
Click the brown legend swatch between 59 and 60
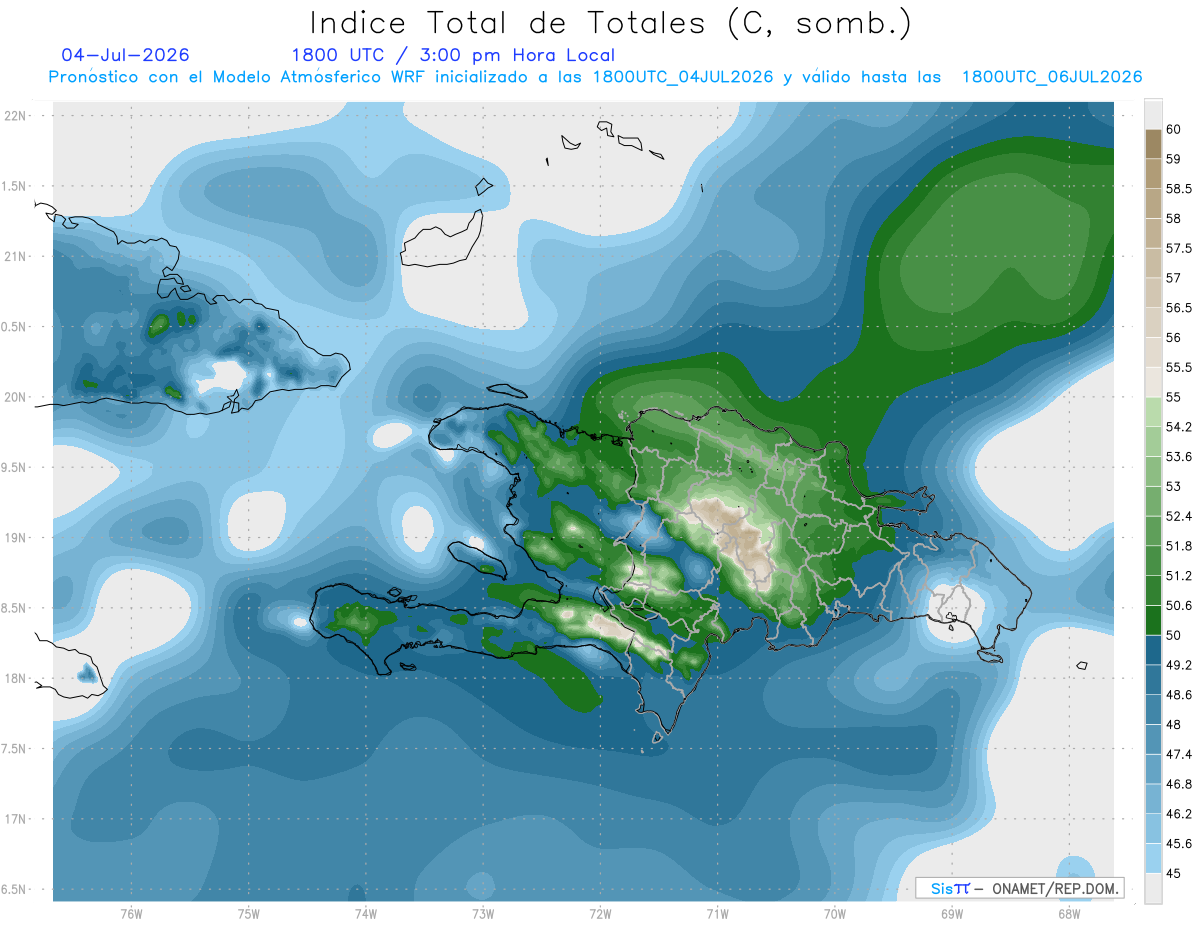[1153, 144]
